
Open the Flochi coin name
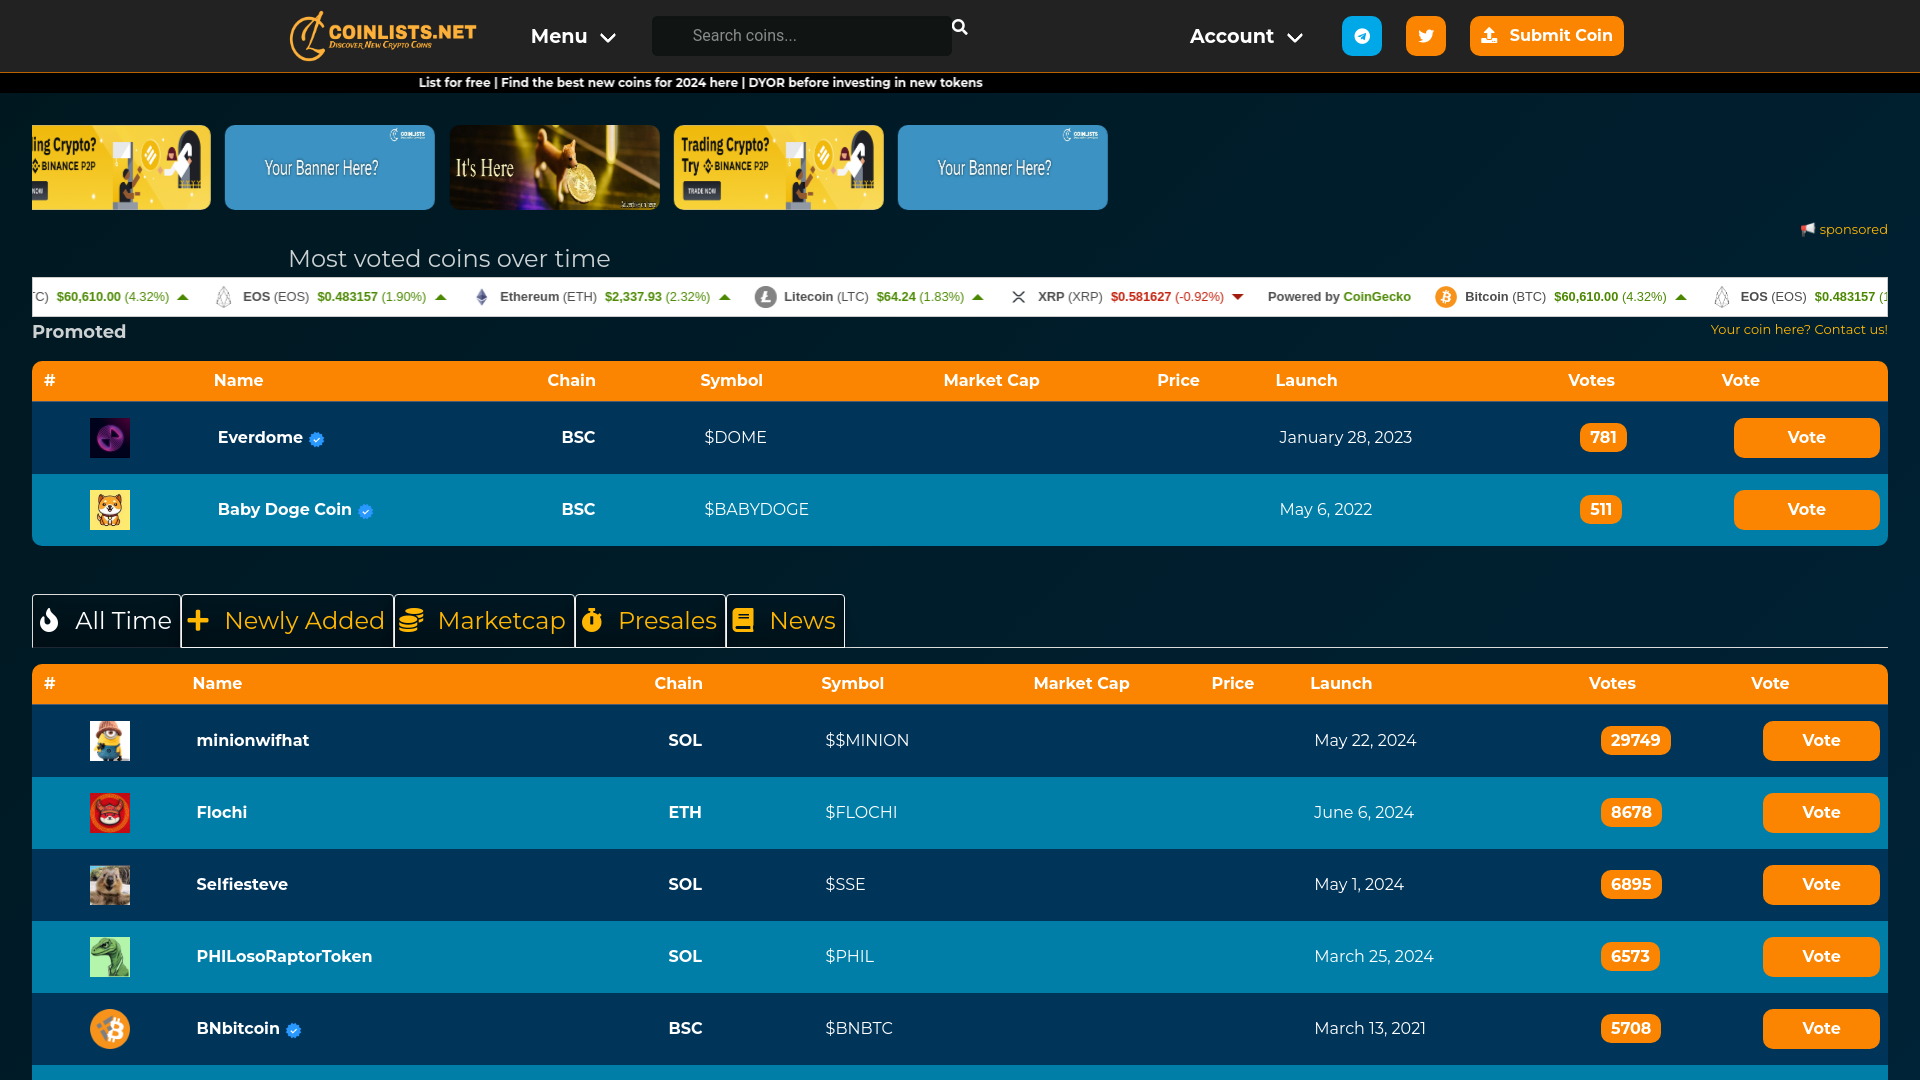coord(221,813)
